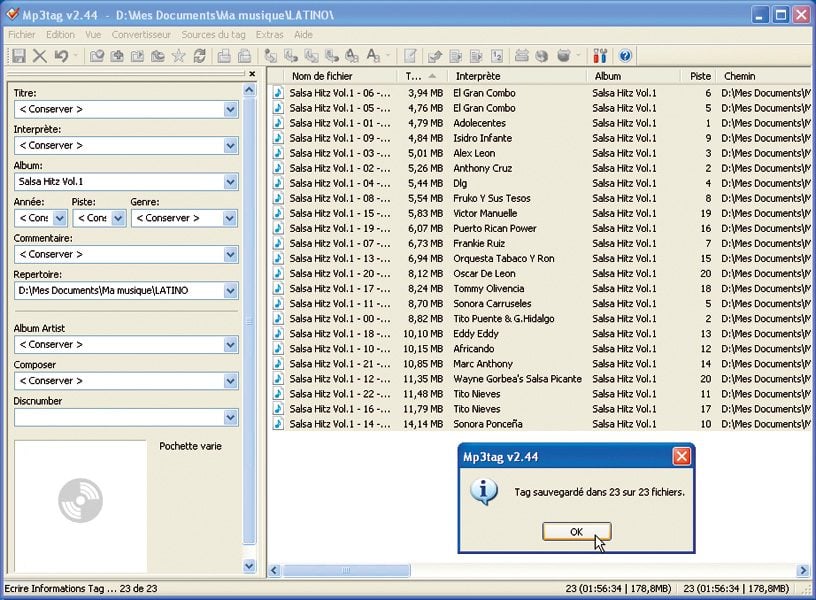This screenshot has height=600, width=816.
Task: Expand the Titre dropdown
Action: click(x=230, y=109)
